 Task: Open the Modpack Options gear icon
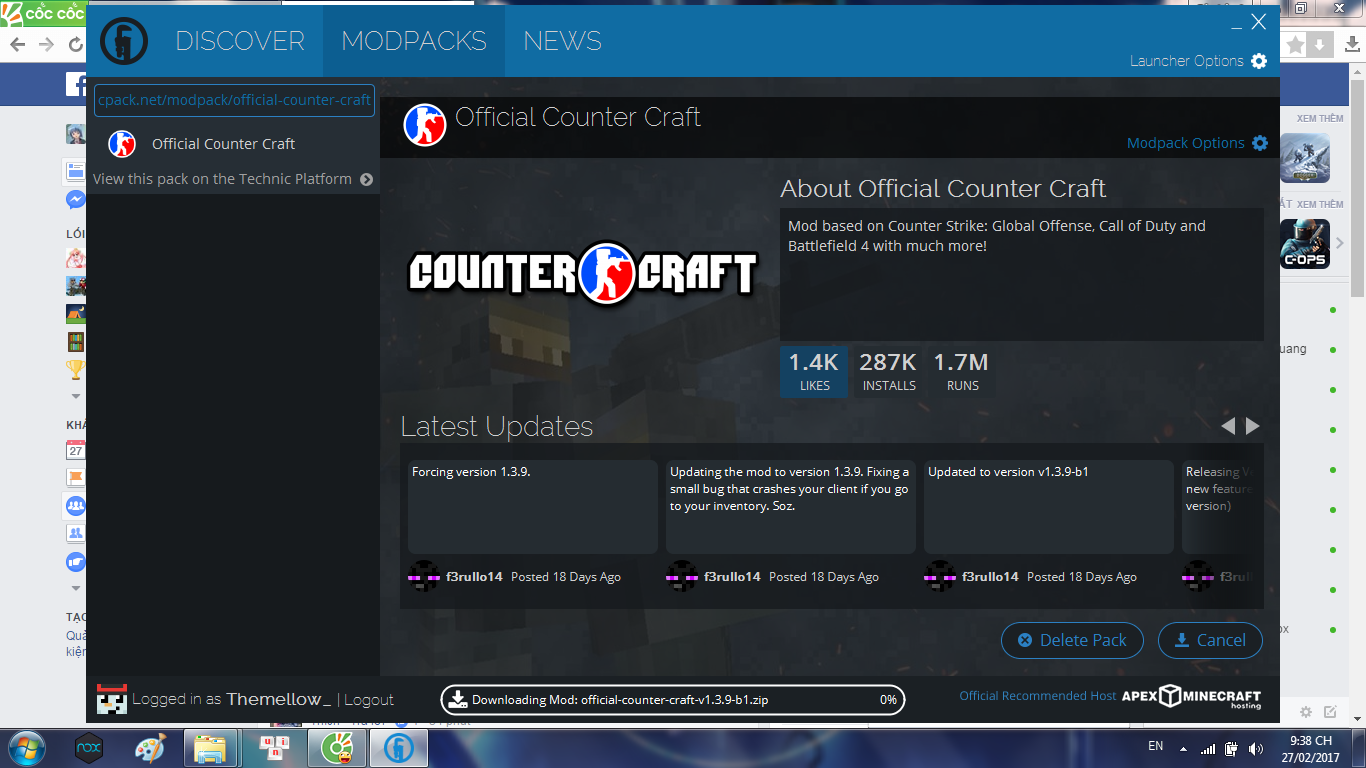click(1260, 143)
